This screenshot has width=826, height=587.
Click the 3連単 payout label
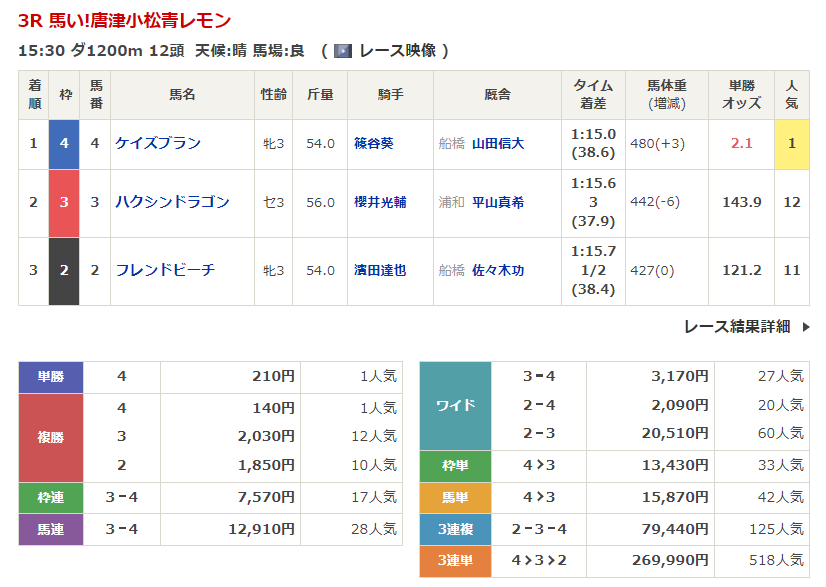[456, 560]
